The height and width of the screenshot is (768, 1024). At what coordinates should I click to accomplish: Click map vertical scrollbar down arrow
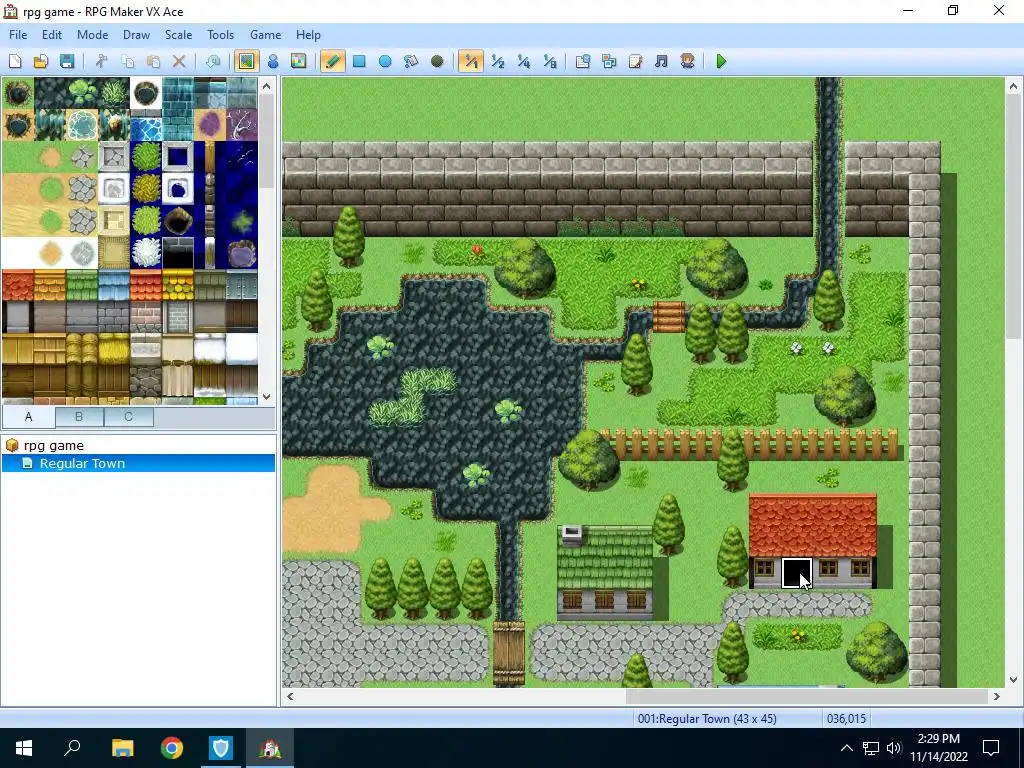(1014, 679)
